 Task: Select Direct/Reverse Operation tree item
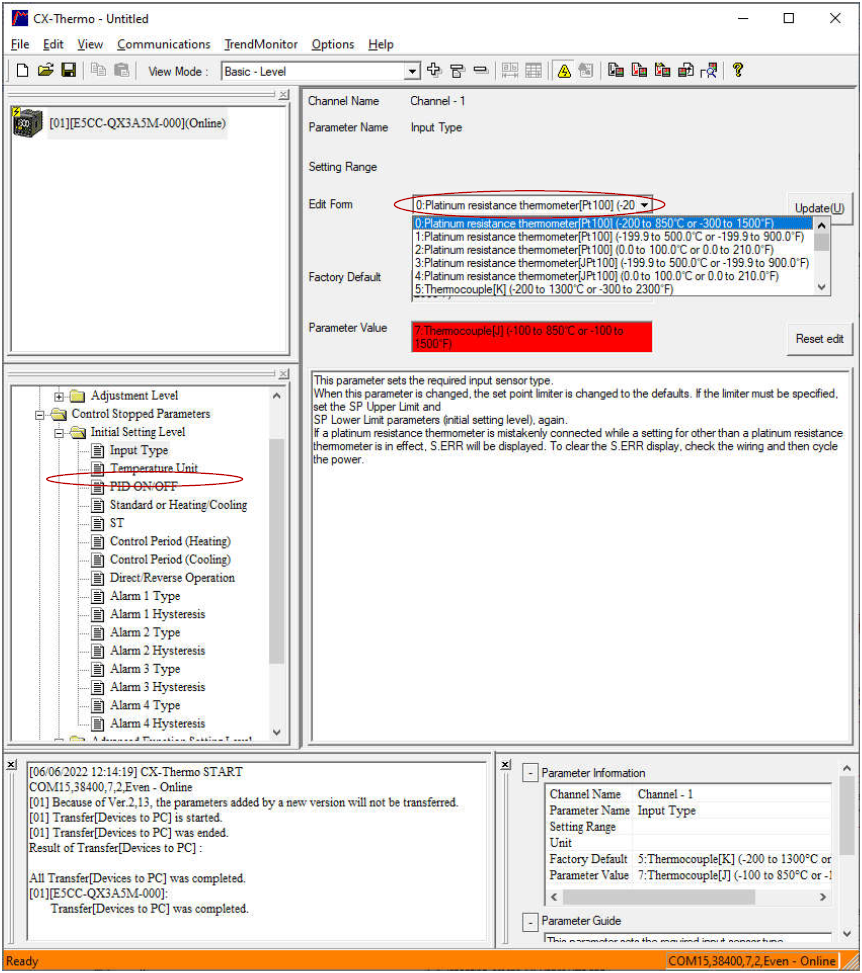[172, 578]
